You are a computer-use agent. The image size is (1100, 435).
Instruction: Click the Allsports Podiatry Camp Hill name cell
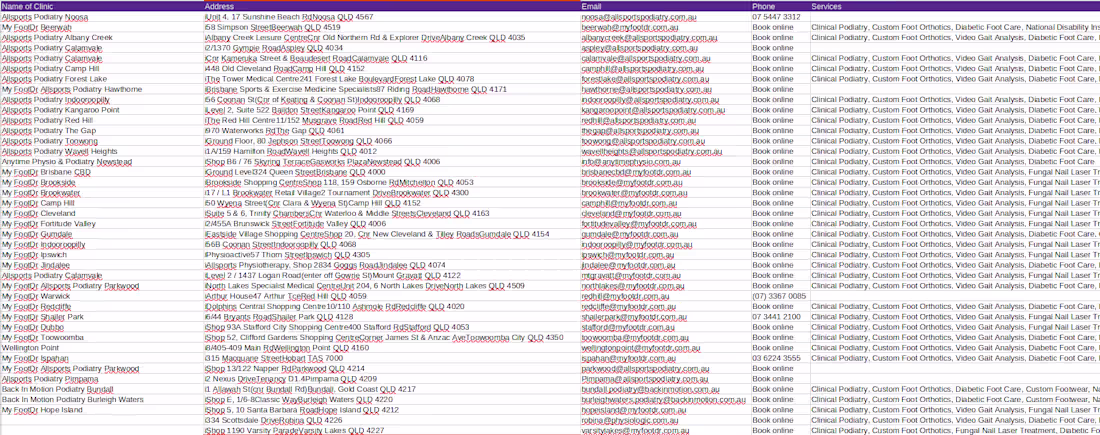102,69
